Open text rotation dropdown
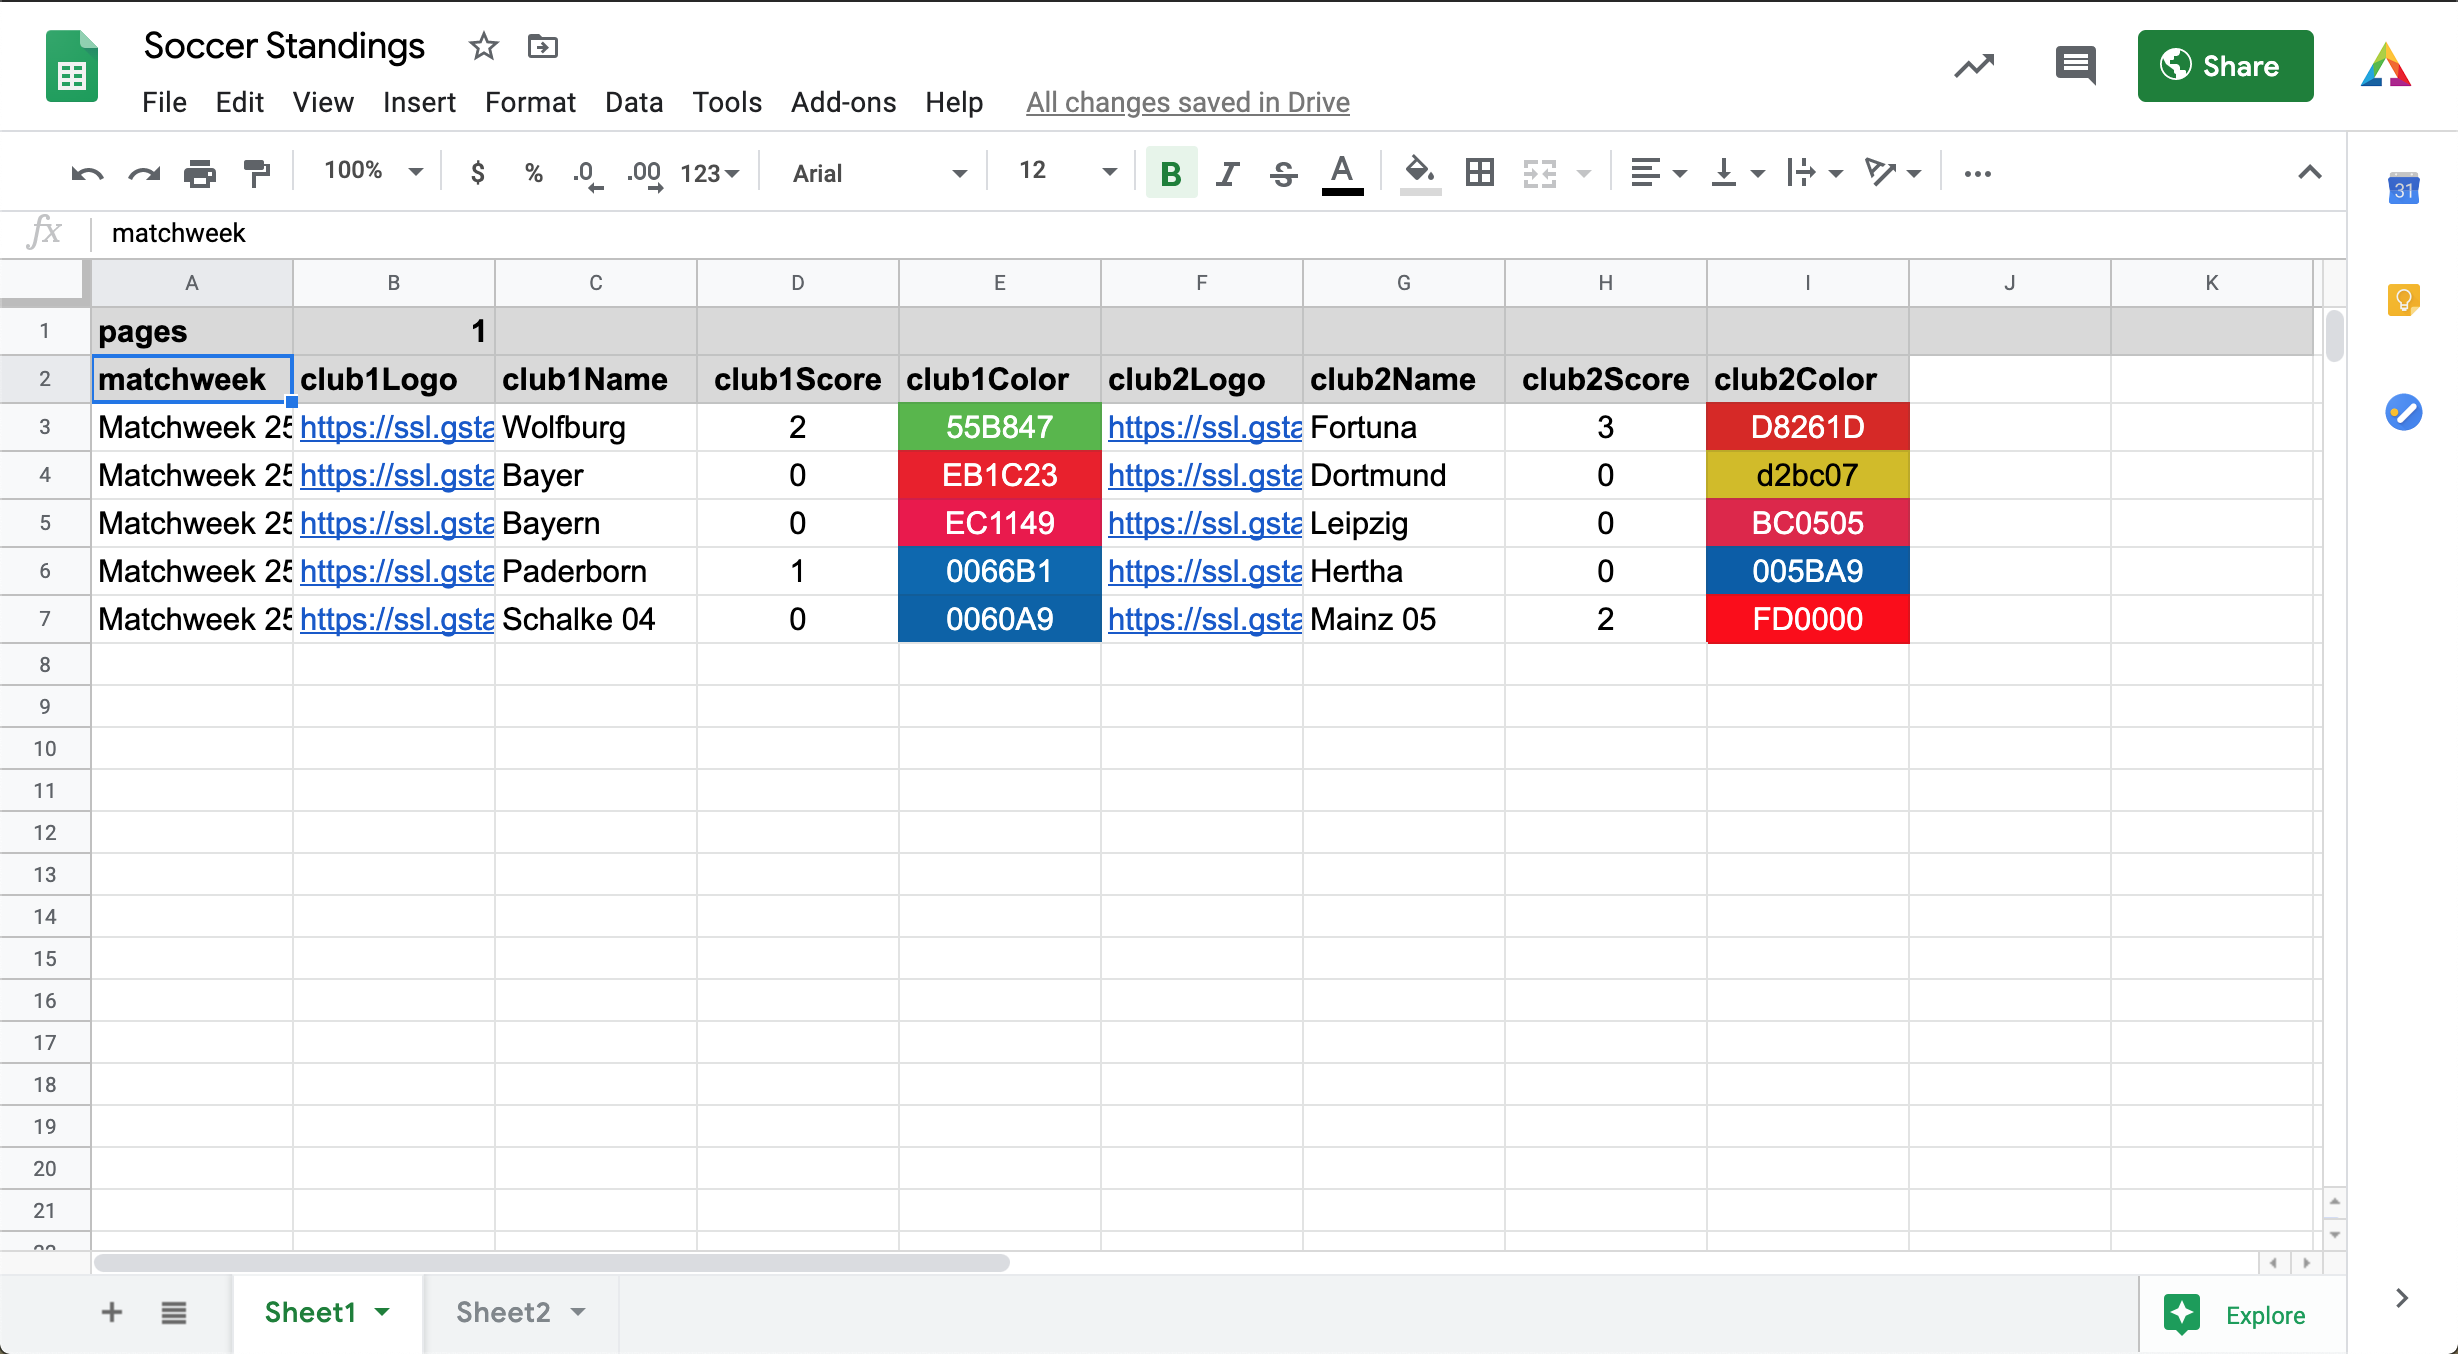Viewport: 2458px width, 1354px height. [x=1893, y=173]
